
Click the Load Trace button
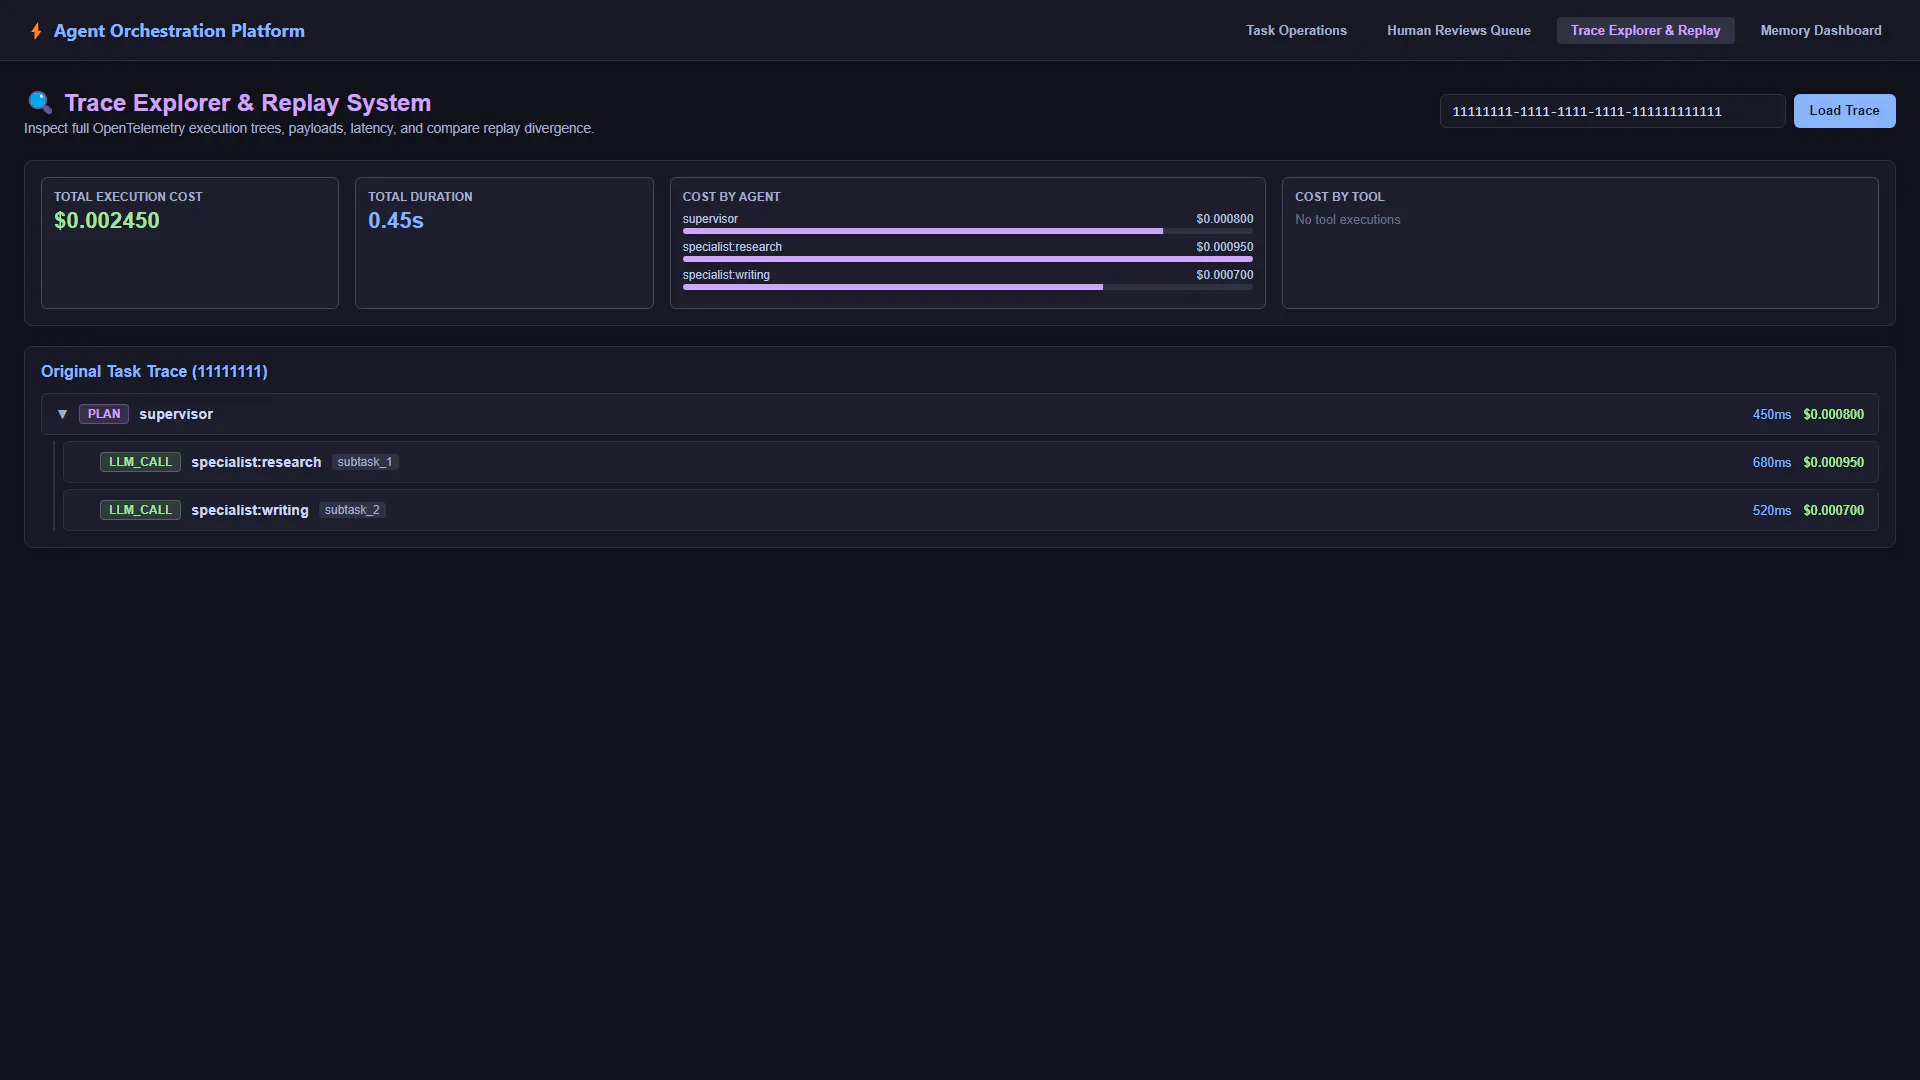(x=1844, y=111)
